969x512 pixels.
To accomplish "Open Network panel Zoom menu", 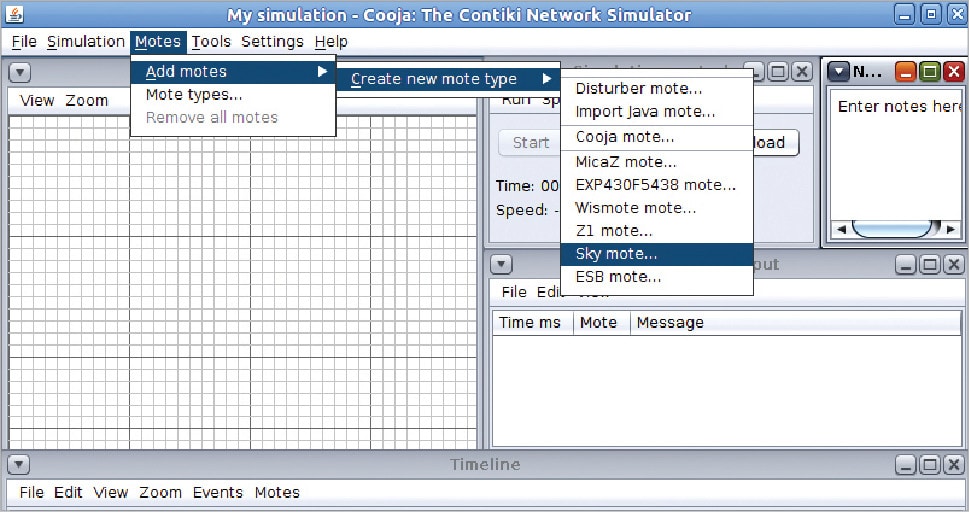I will [87, 101].
